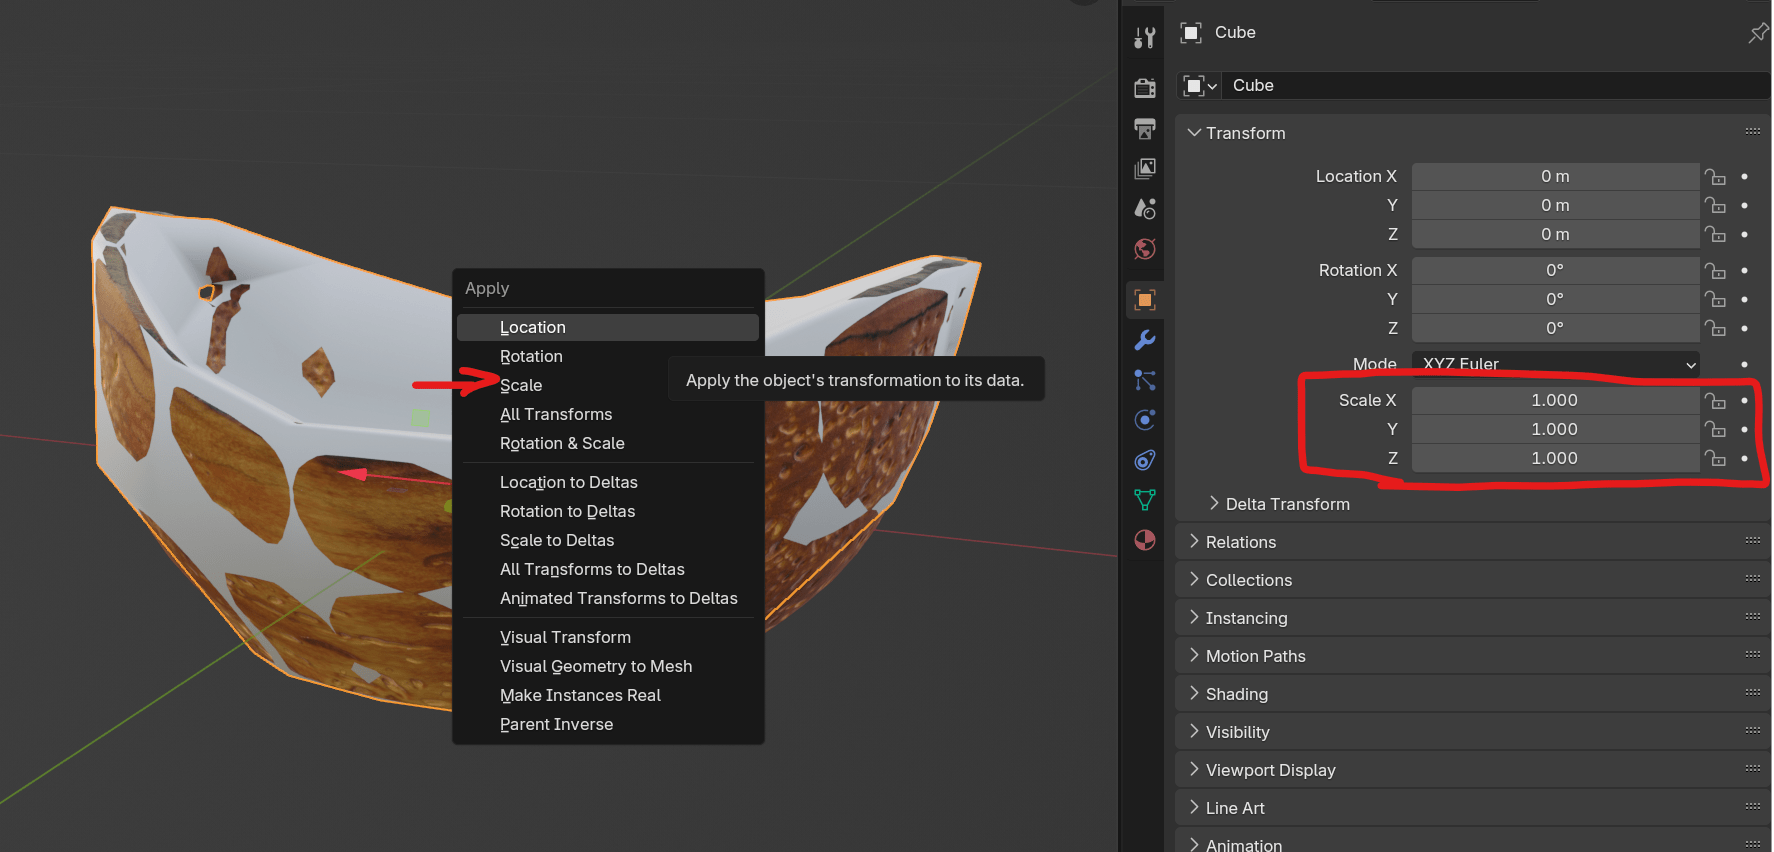Collapse the Transform panel
Screen dimensions: 1774x852
point(1194,133)
